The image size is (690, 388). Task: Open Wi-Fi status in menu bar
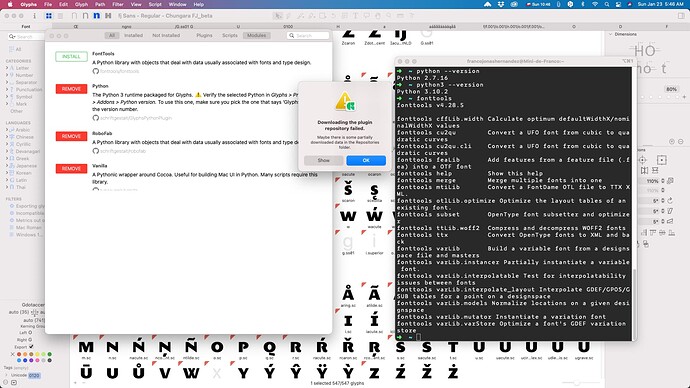595,4
